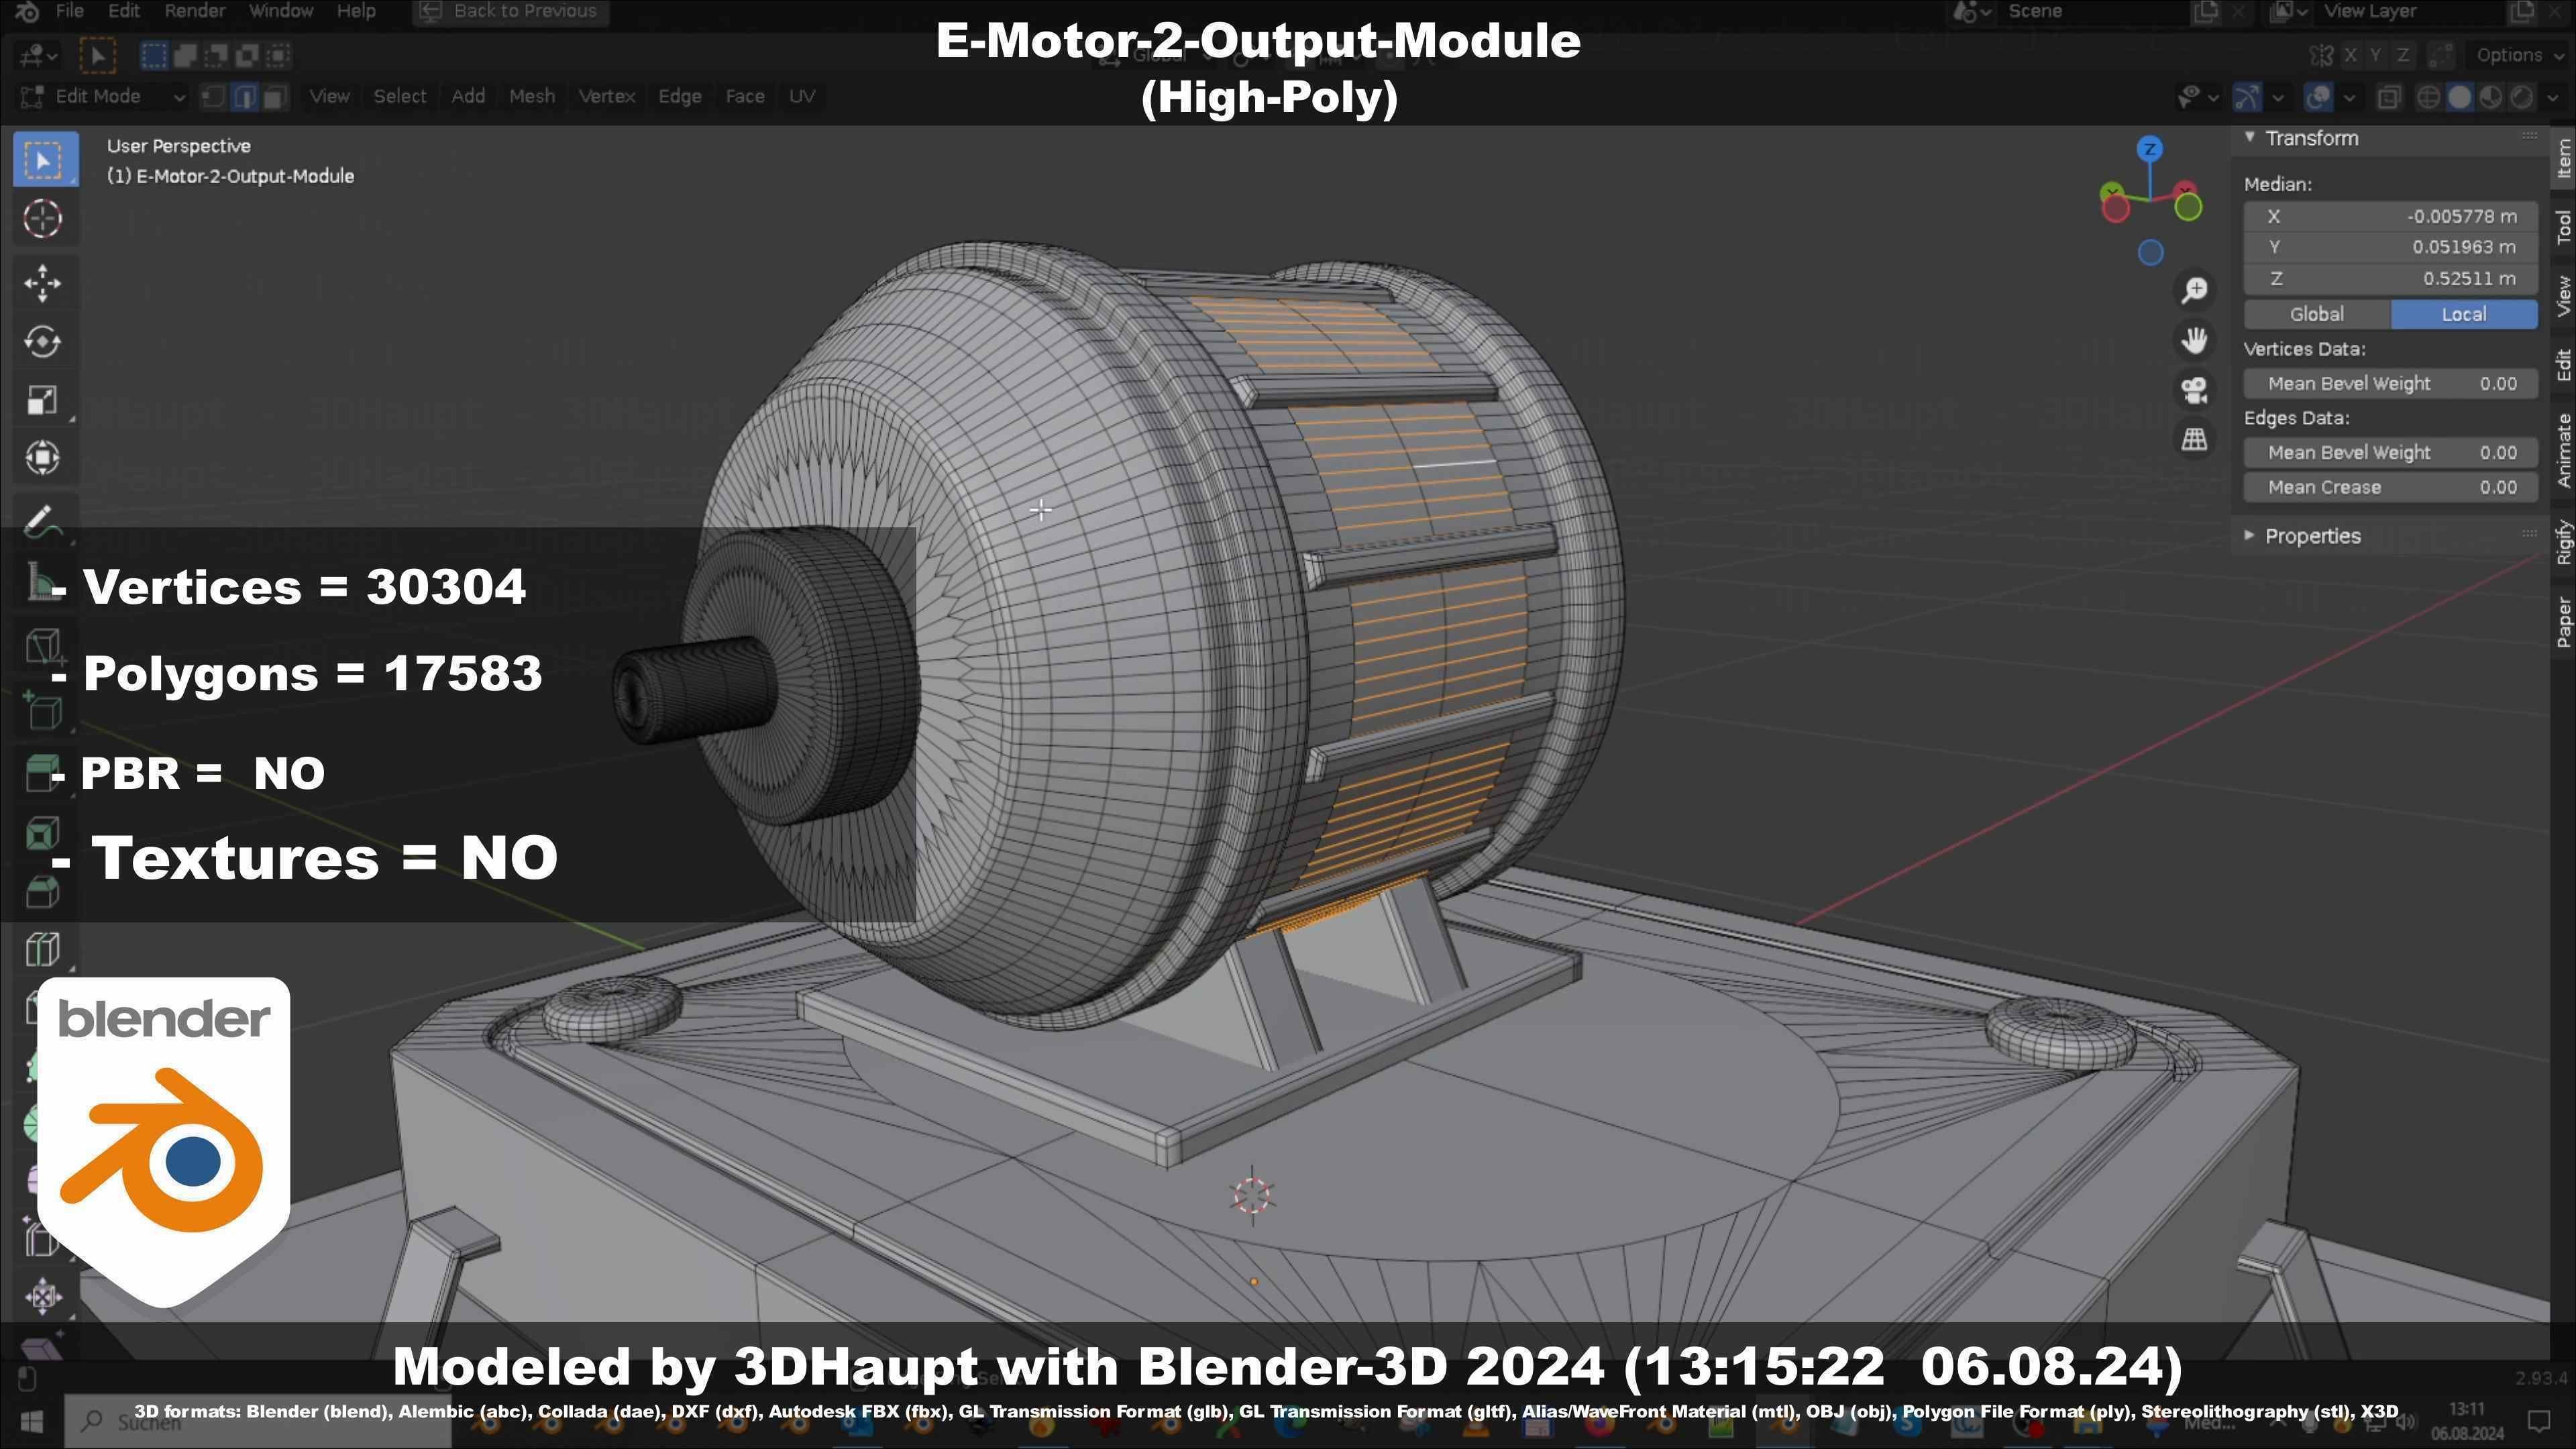Viewport: 2576px width, 1449px height.
Task: Switch to rendered shading
Action: 2522,97
